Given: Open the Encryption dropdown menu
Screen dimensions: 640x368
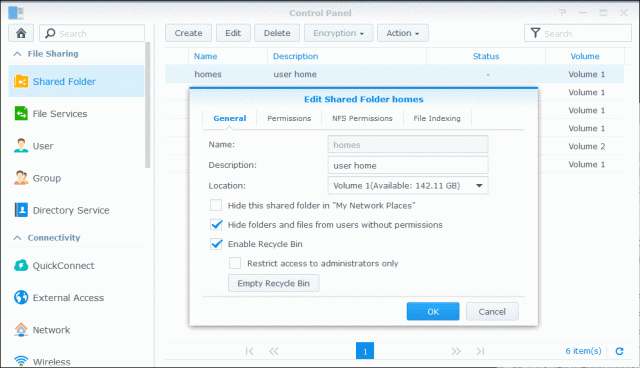Looking at the screenshot, I should pyautogui.click(x=338, y=33).
